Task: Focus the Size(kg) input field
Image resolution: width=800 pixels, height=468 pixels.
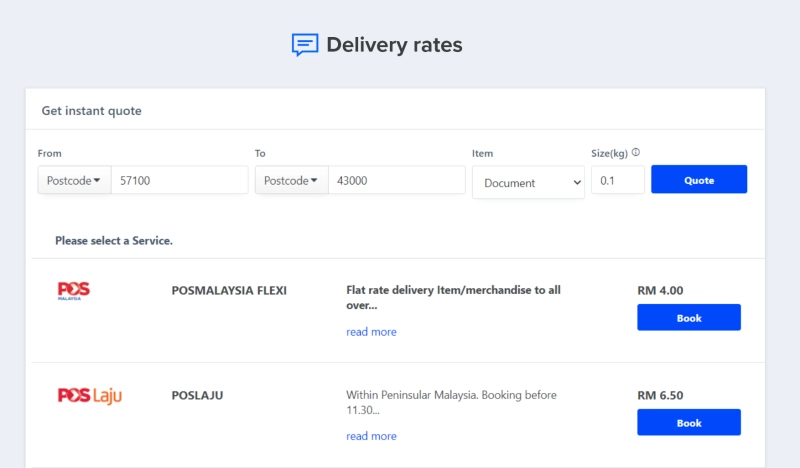Action: click(x=617, y=180)
